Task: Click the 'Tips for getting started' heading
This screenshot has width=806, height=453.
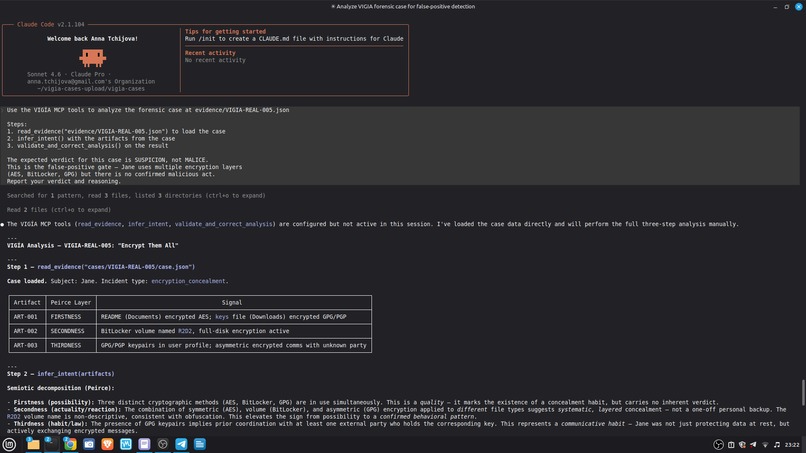Action: 225,31
